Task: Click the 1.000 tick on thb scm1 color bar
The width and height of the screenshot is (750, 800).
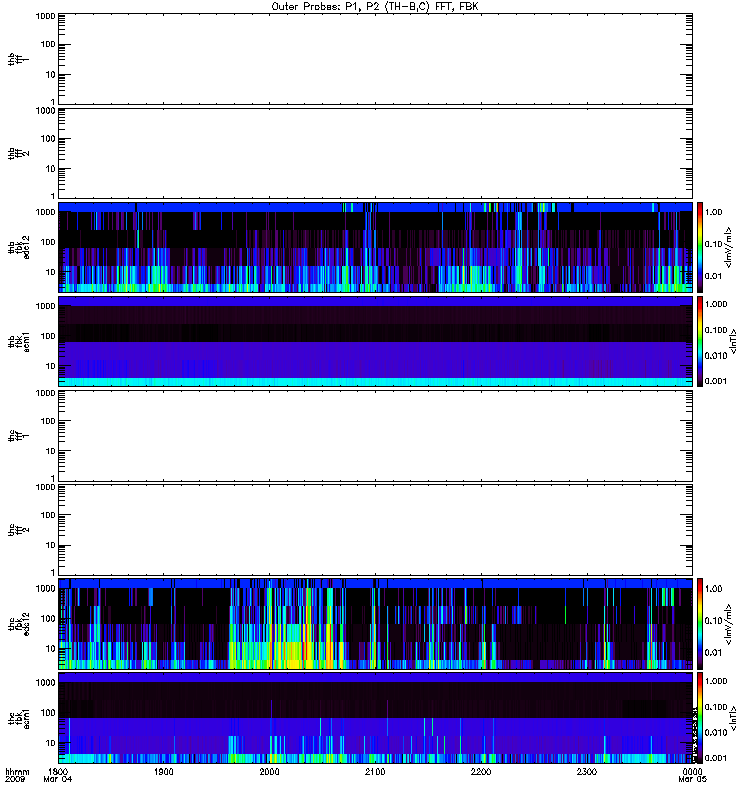Action: point(716,304)
